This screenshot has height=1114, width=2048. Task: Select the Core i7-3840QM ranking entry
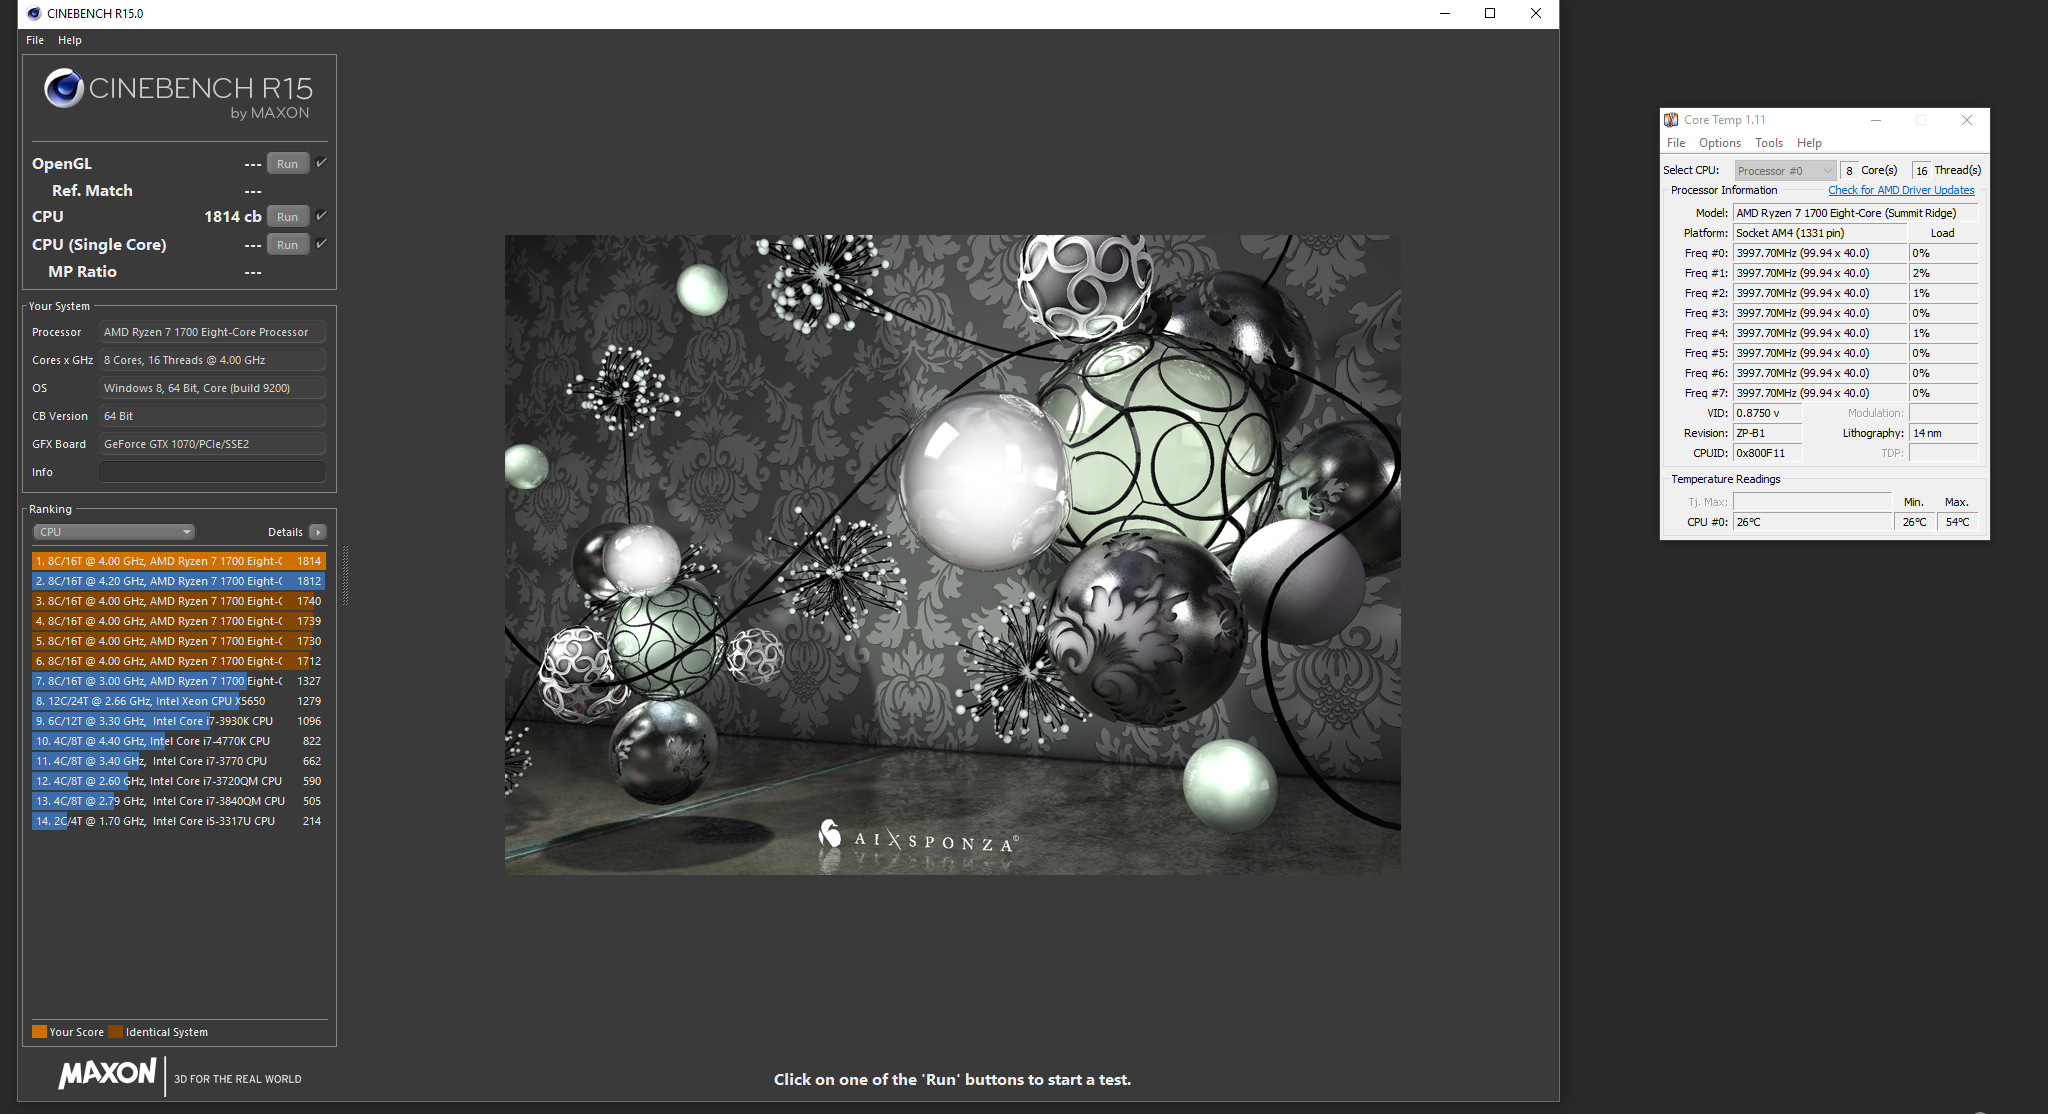coord(178,801)
